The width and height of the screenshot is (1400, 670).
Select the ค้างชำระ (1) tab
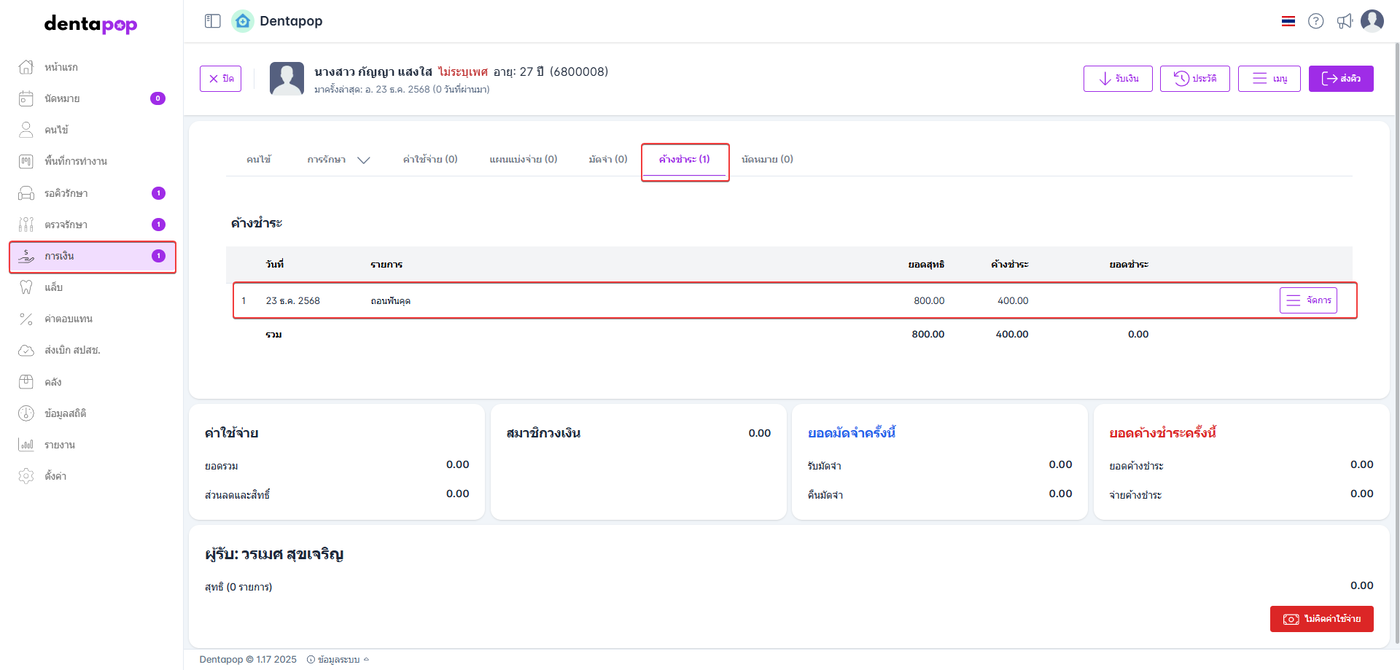(x=685, y=160)
